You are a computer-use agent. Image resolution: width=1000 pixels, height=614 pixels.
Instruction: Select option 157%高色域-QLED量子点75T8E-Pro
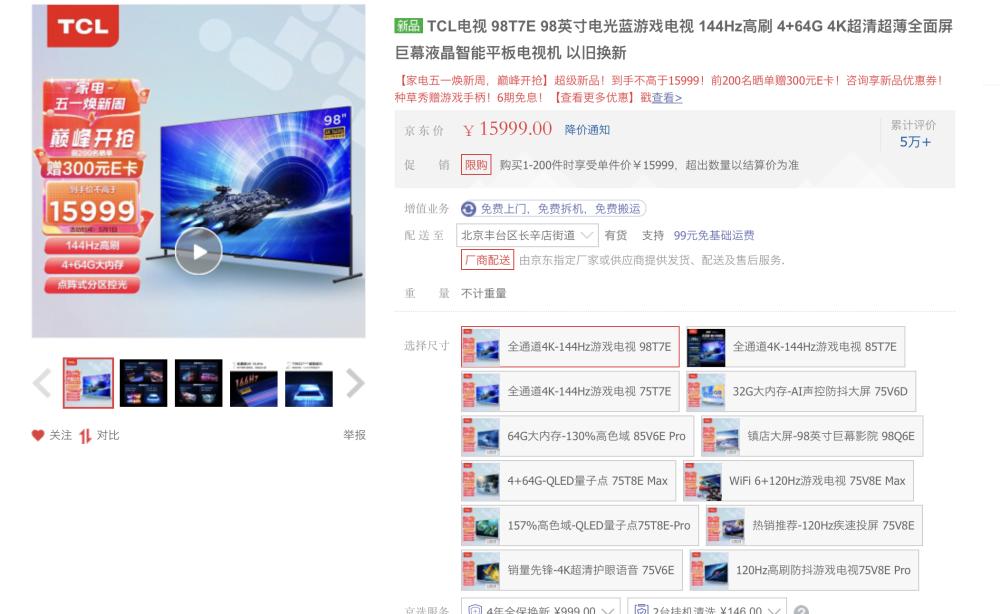pos(580,525)
